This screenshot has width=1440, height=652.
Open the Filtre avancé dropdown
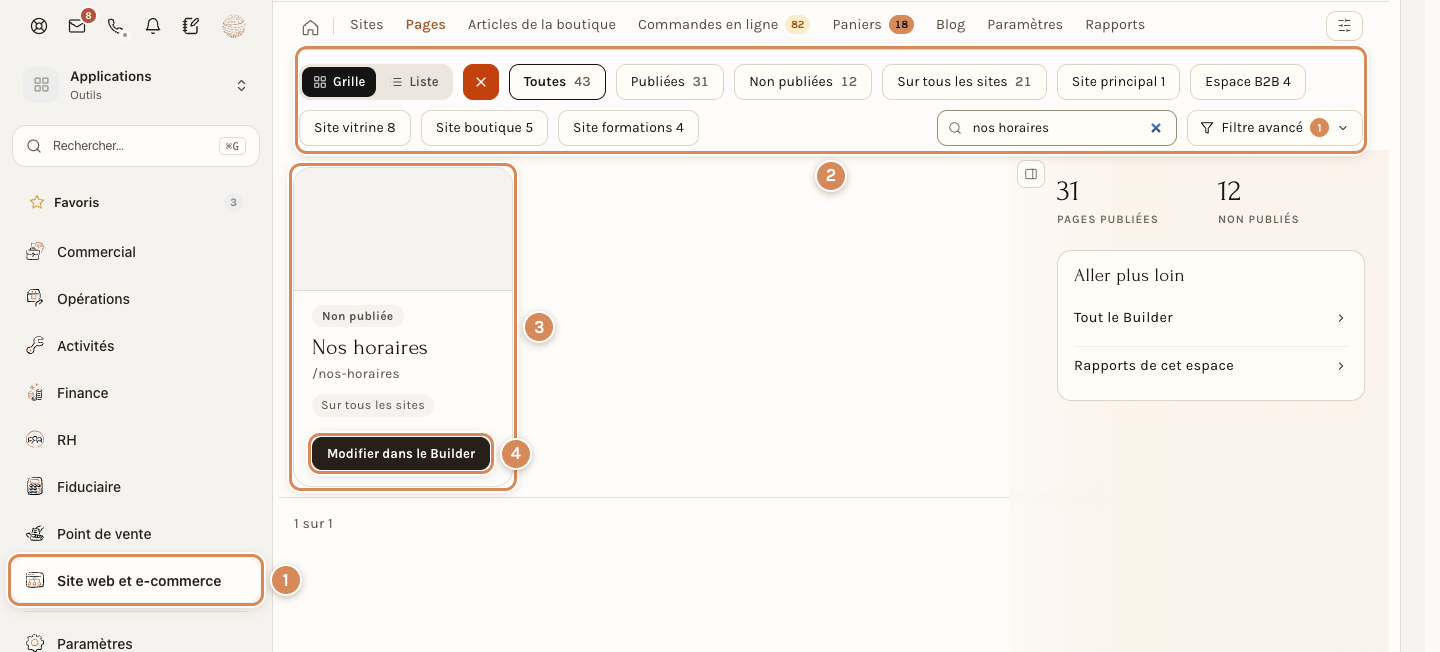[1275, 128]
